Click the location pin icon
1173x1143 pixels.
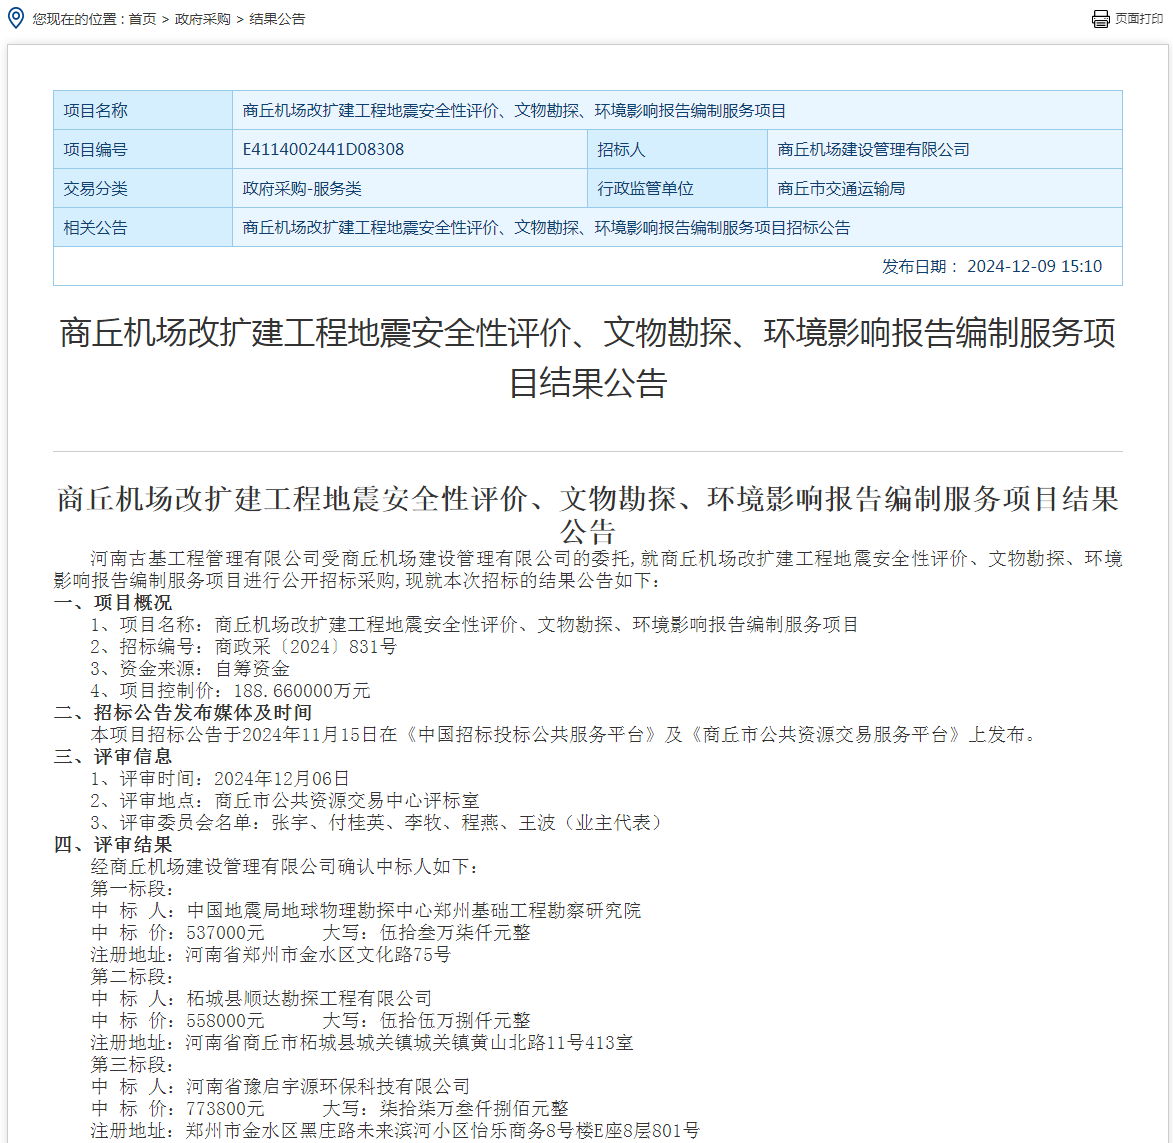pyautogui.click(x=16, y=18)
